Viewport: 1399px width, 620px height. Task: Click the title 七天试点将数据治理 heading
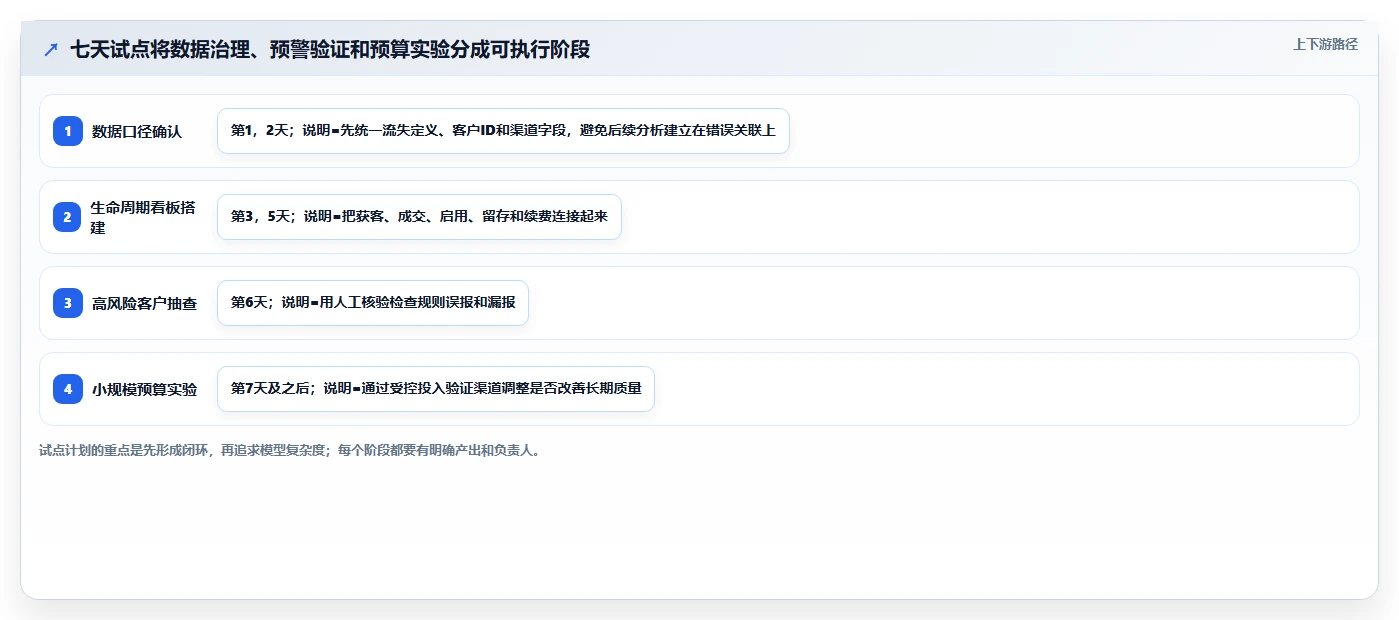click(x=330, y=49)
